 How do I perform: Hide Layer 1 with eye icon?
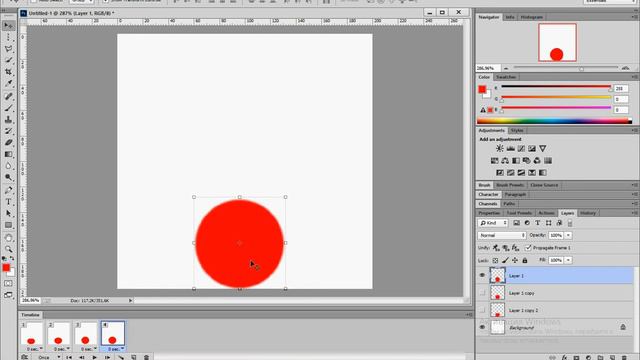point(482,276)
